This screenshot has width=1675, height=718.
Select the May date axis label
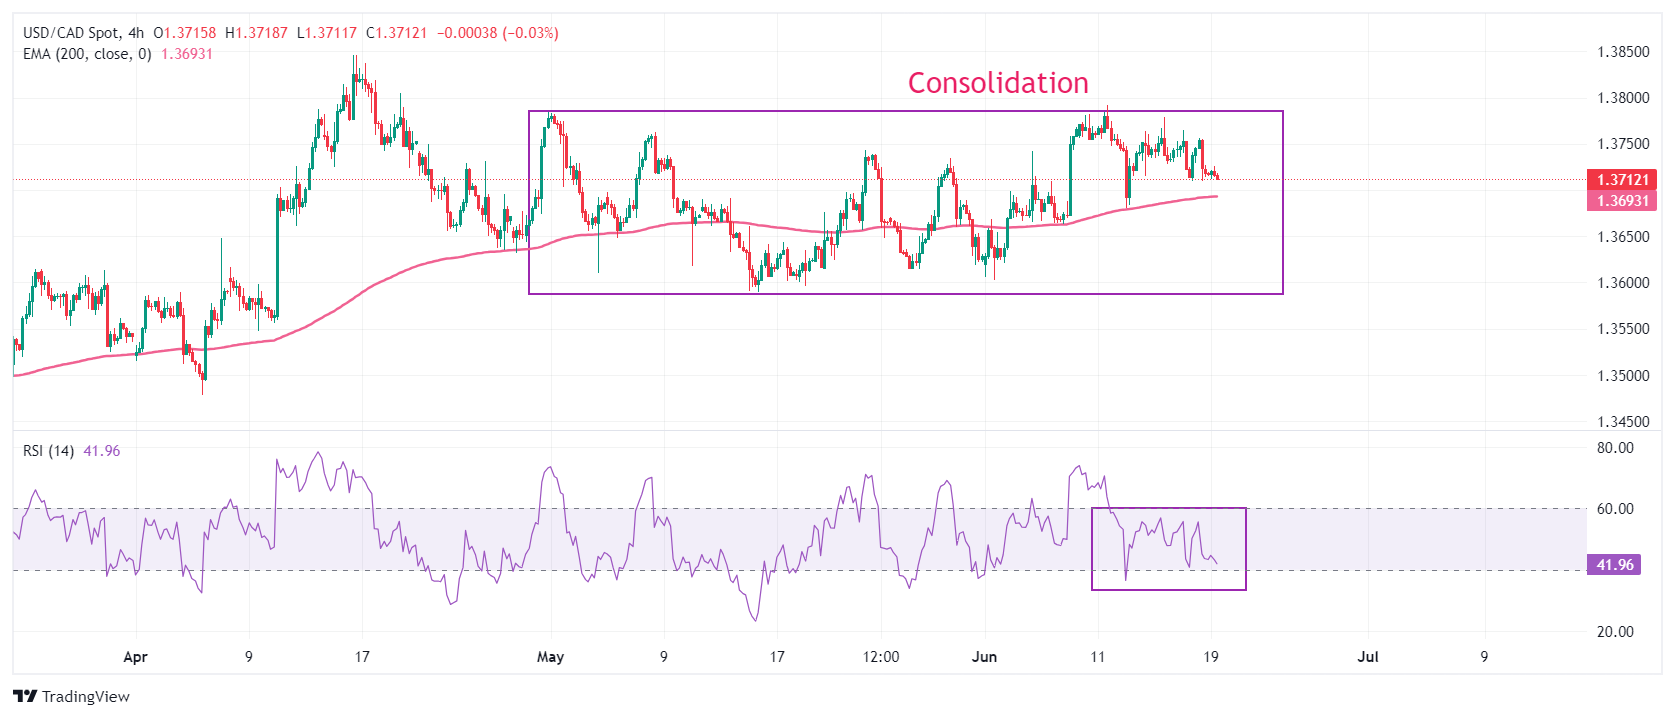[x=550, y=657]
